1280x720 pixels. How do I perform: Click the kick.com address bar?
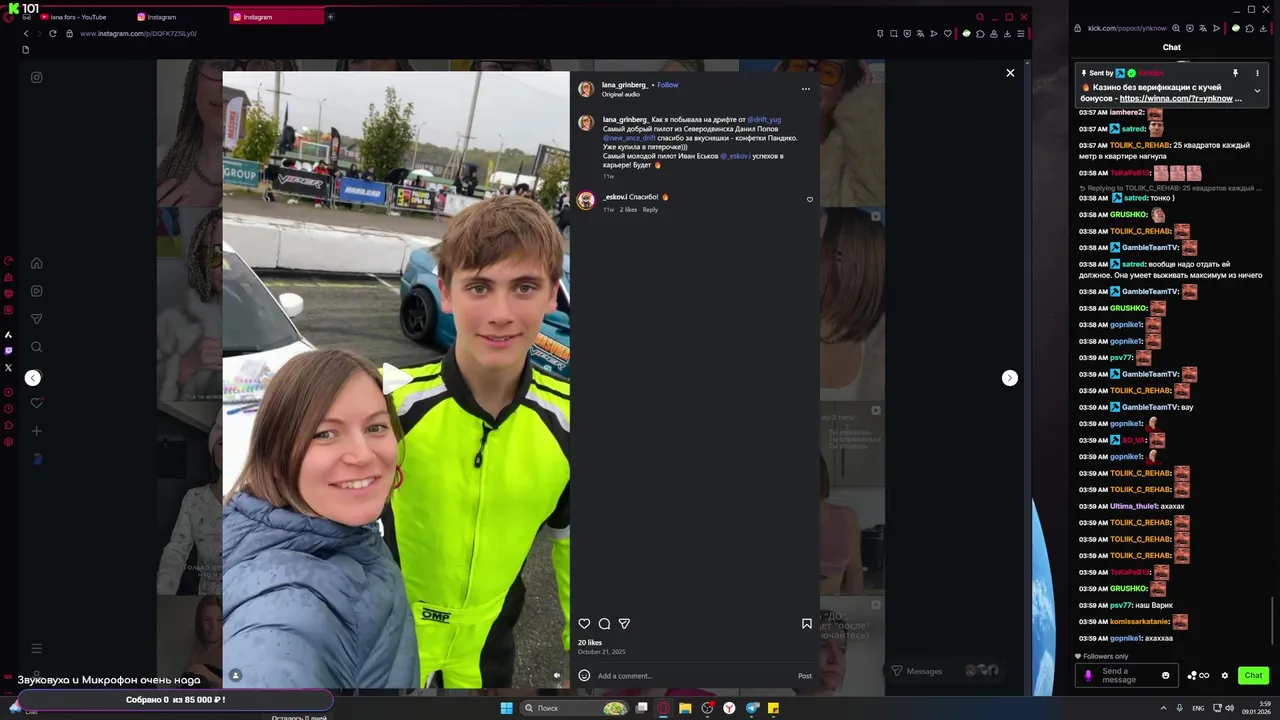(x=1125, y=28)
